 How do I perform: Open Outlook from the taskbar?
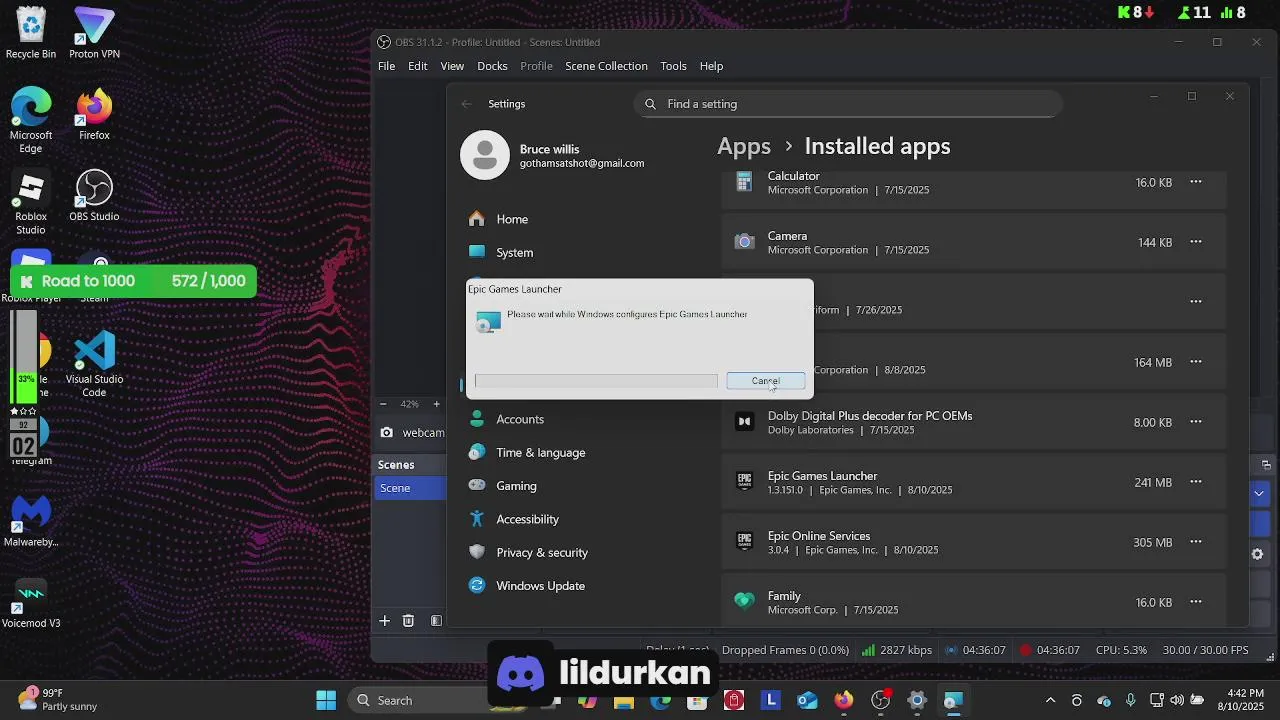(x=807, y=700)
